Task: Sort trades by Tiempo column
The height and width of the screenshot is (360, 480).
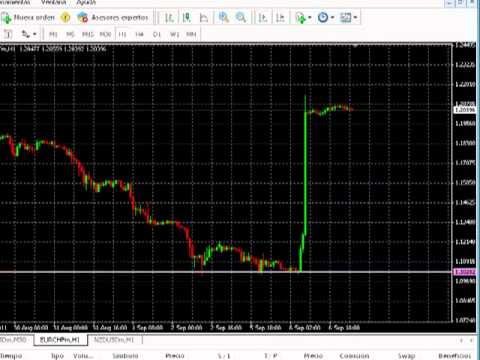Action: point(11,356)
